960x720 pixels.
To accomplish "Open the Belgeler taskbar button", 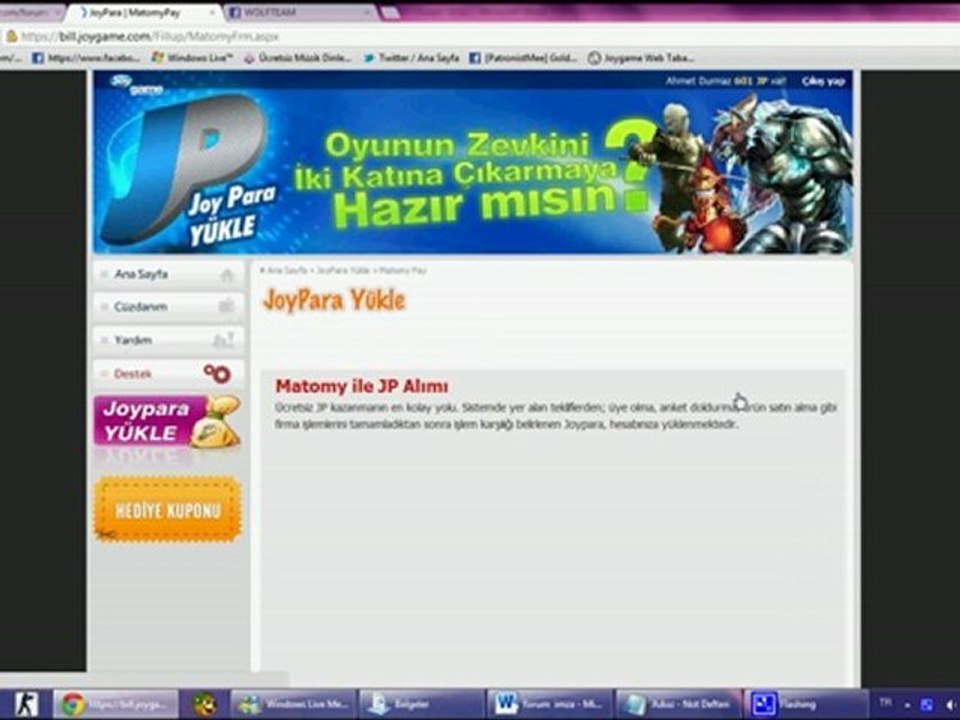I will [421, 704].
